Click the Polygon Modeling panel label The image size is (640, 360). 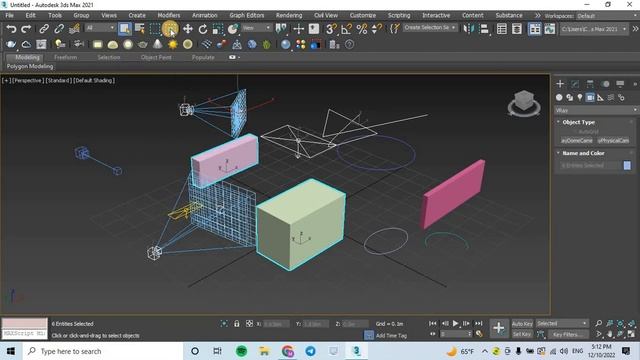tap(30, 66)
